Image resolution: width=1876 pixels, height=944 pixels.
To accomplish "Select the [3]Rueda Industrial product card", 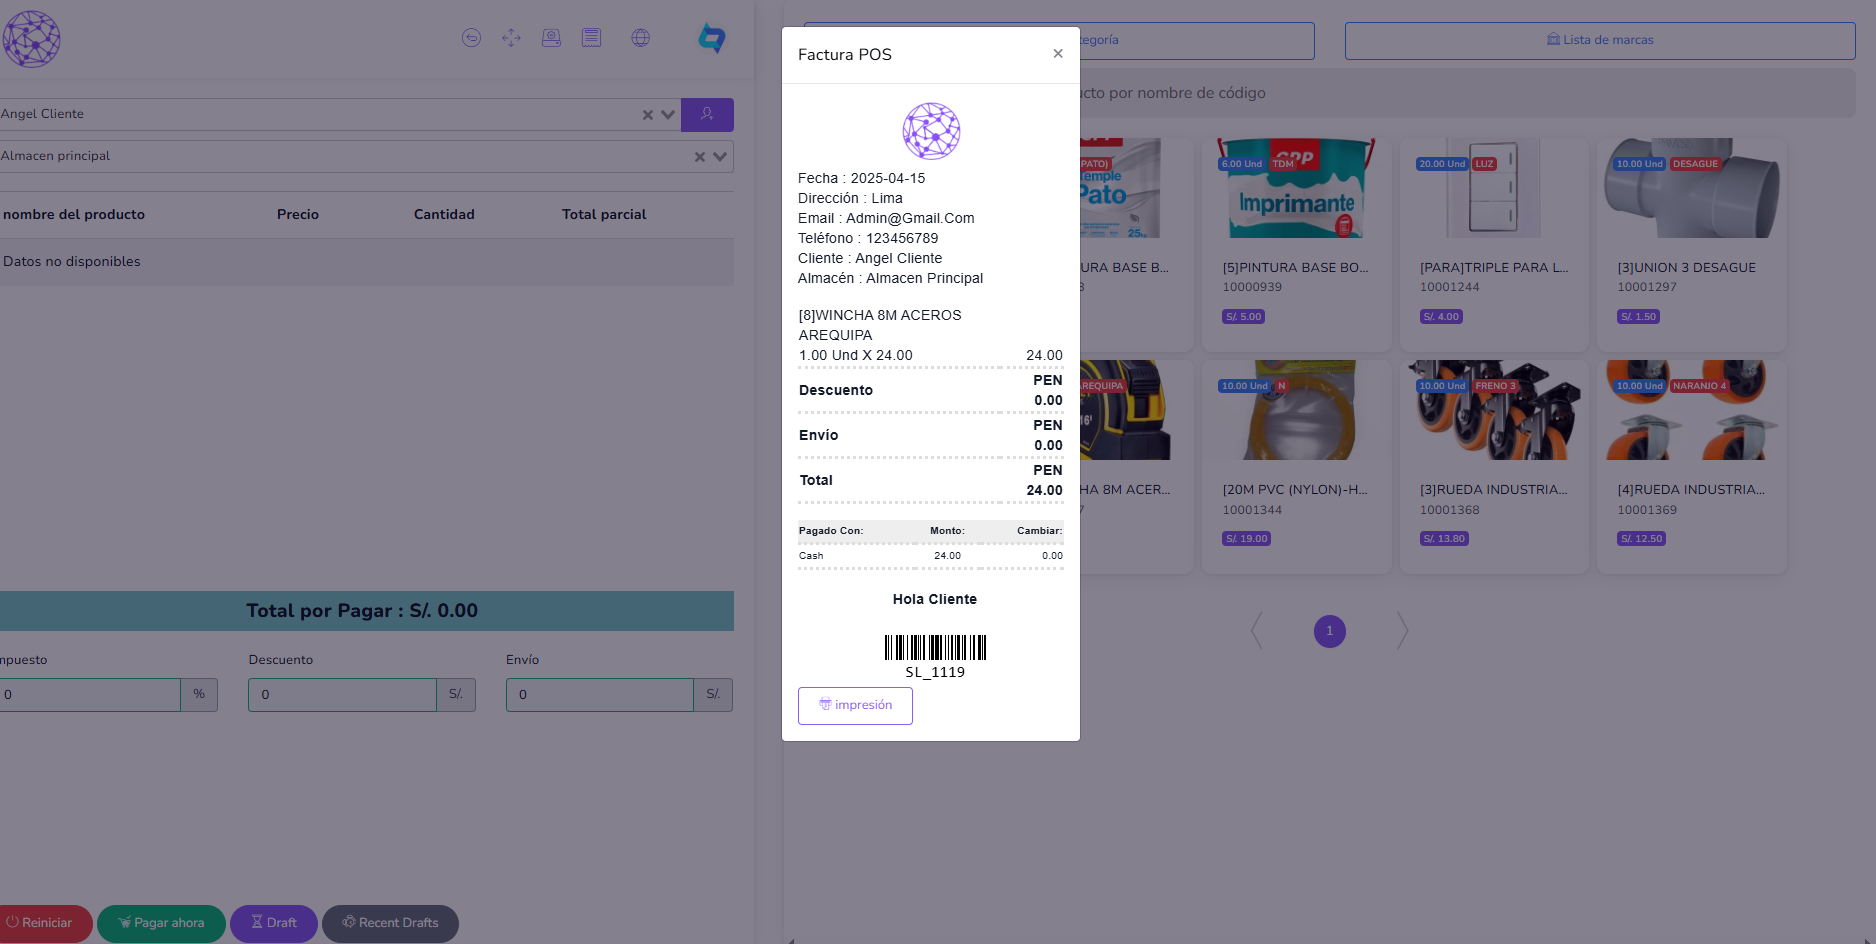I will pyautogui.click(x=1494, y=467).
